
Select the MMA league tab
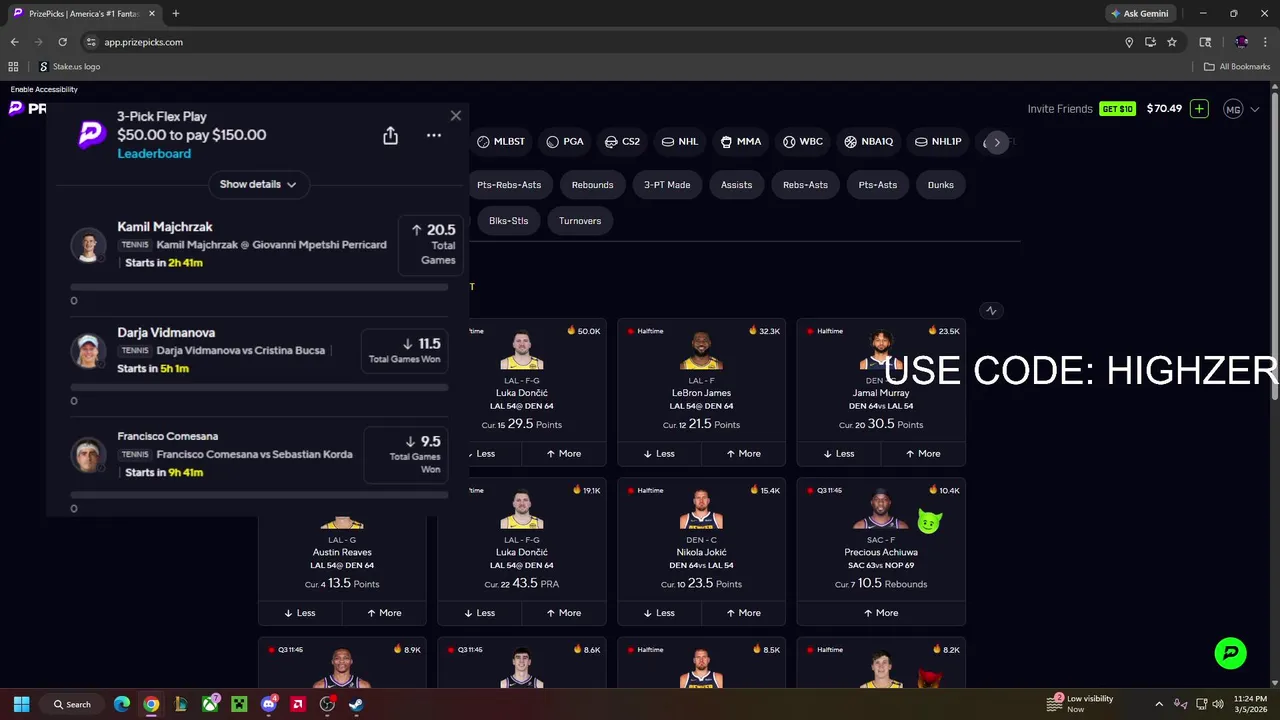(x=741, y=142)
